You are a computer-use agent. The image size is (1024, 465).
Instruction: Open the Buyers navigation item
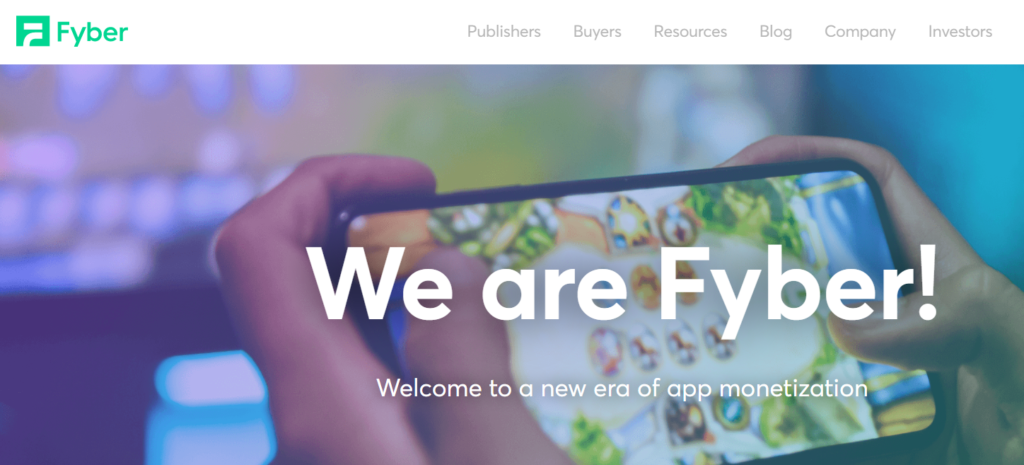pyautogui.click(x=597, y=31)
